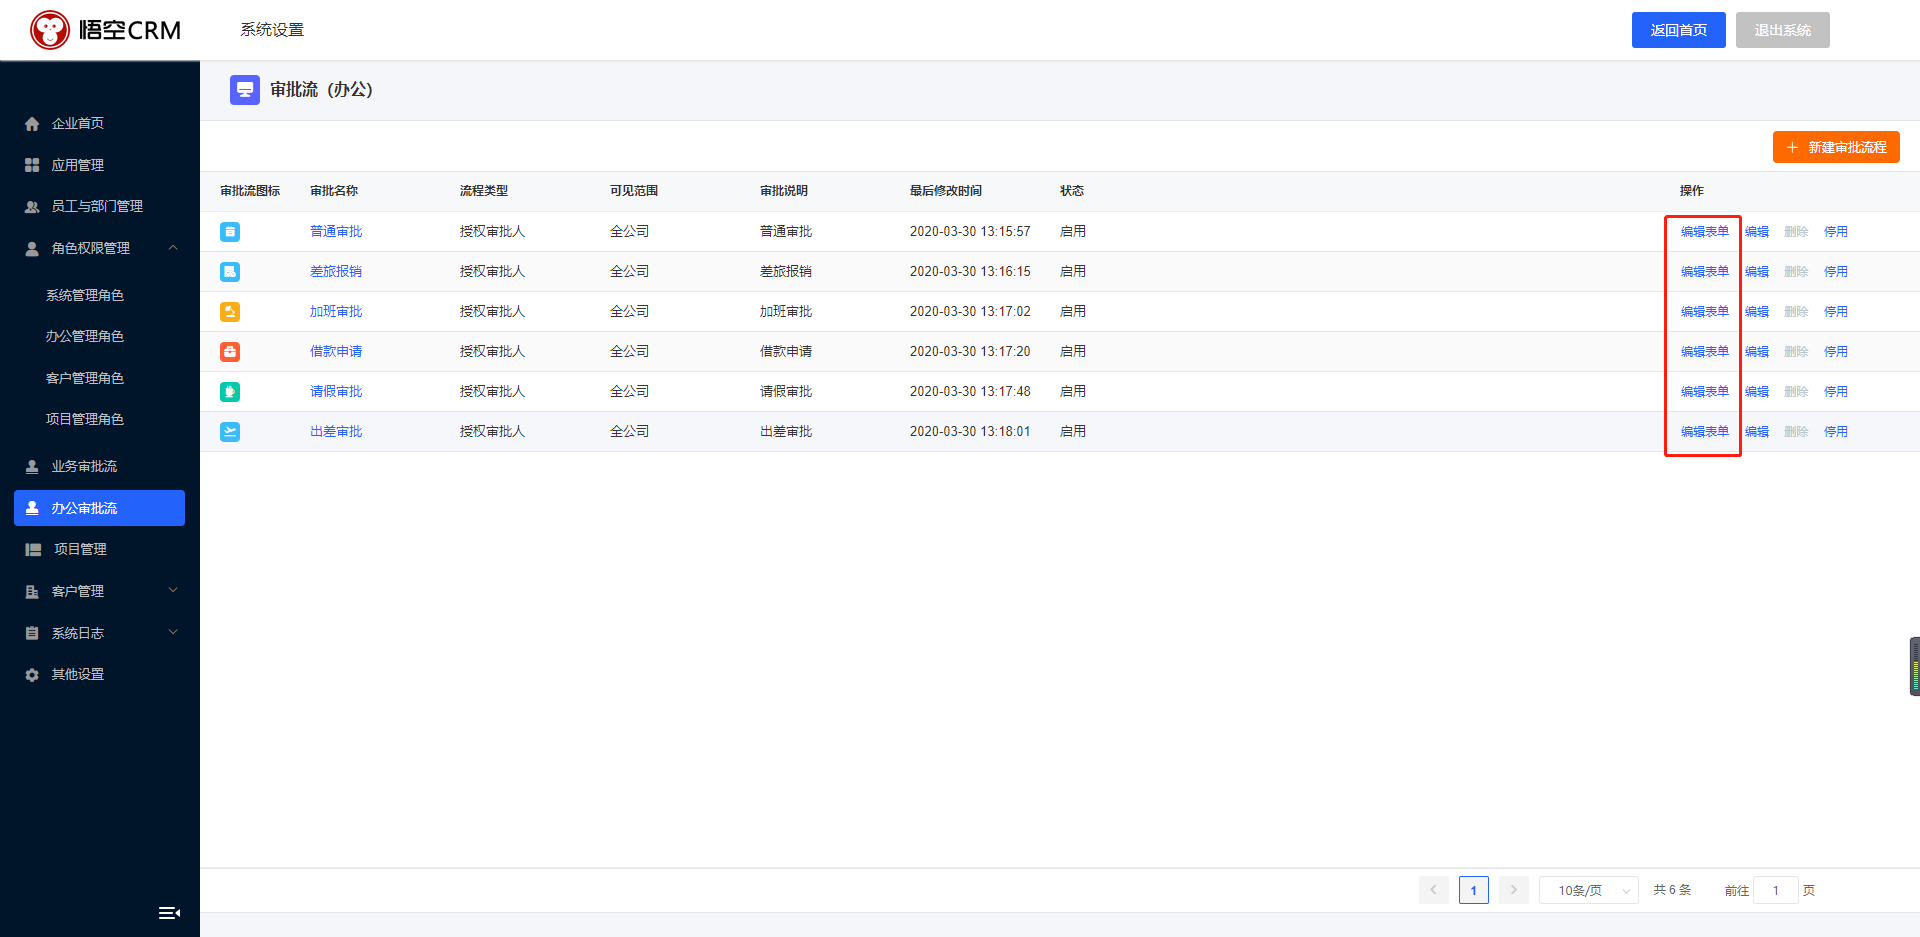The width and height of the screenshot is (1920, 937).
Task: Click the 出差审批 plane row icon
Action: [x=230, y=432]
